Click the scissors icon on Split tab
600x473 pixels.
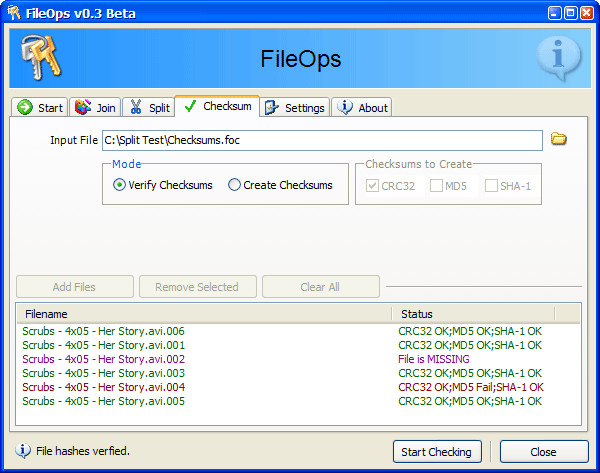(136, 107)
